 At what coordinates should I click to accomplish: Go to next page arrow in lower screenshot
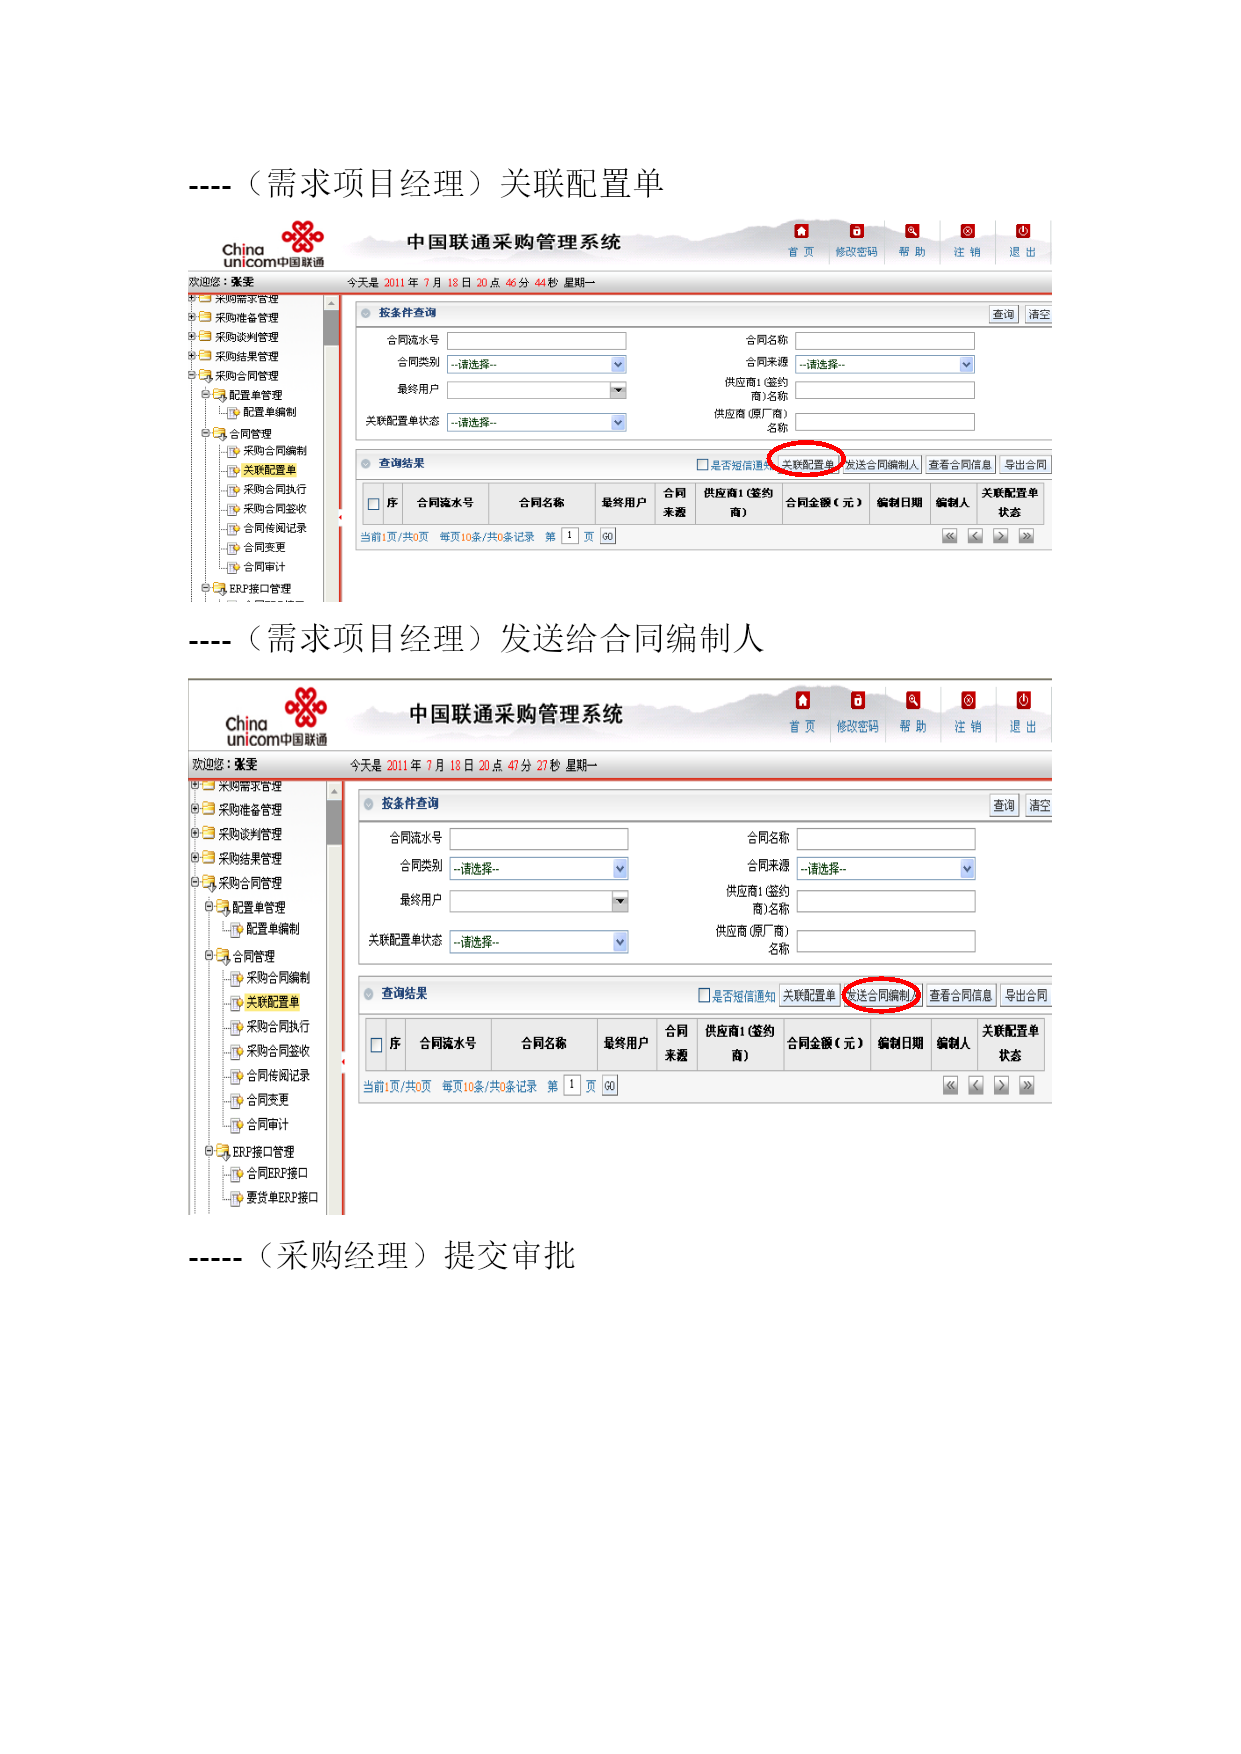(1001, 1085)
